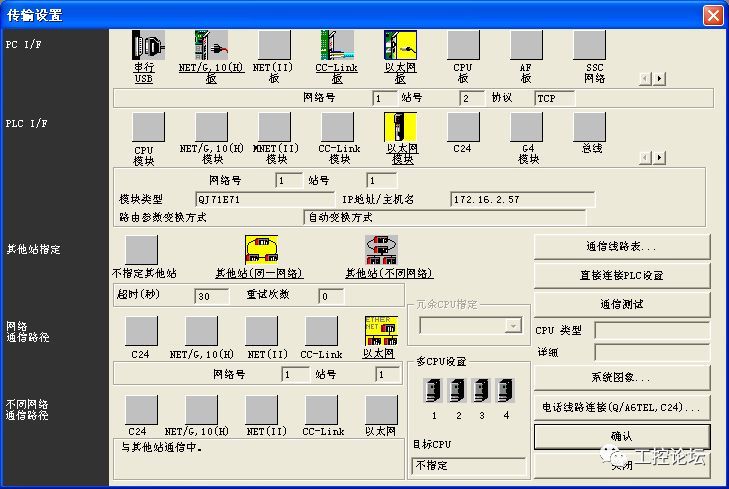Screen dimensions: 729x489
Task: Select 以太网 in network communication path
Action: 380,331
